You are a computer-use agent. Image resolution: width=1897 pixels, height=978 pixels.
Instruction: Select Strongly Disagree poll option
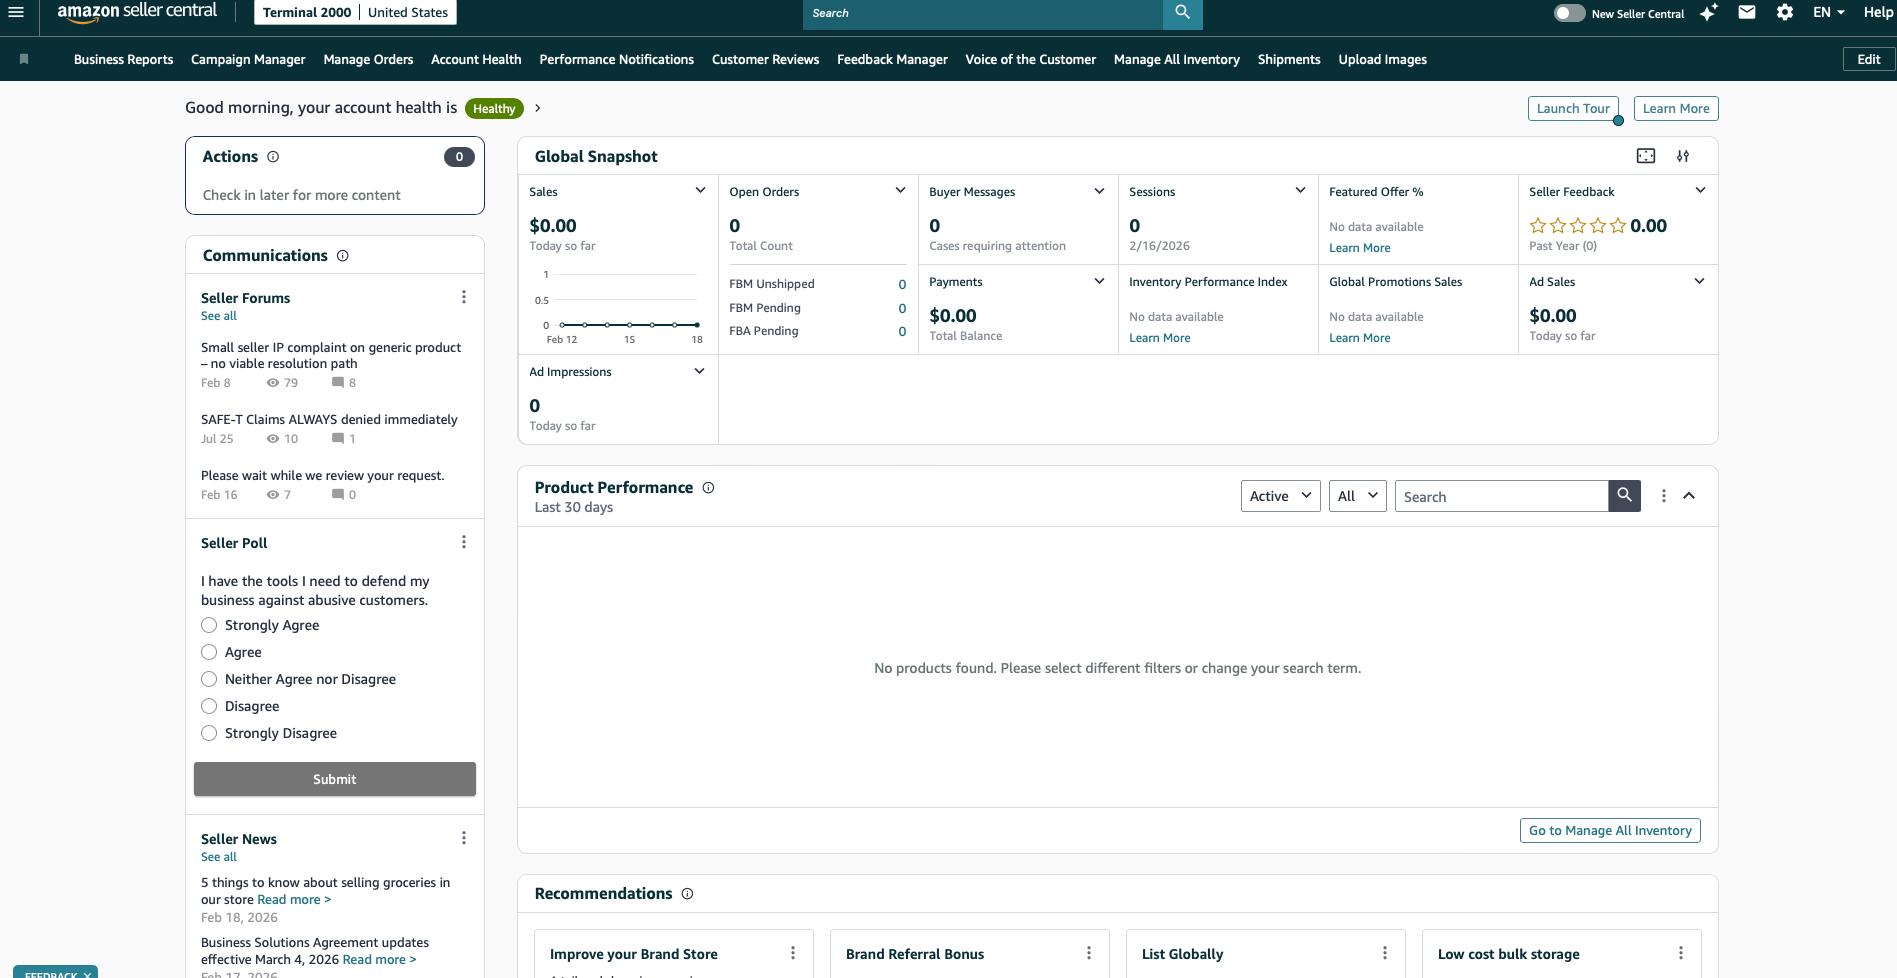coord(209,733)
